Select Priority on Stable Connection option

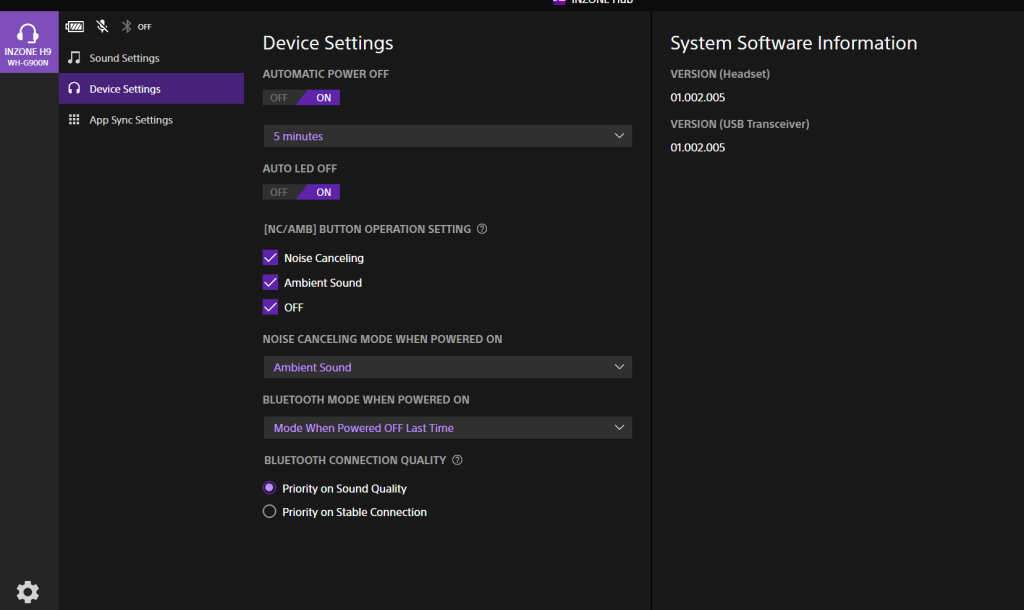pyautogui.click(x=269, y=512)
